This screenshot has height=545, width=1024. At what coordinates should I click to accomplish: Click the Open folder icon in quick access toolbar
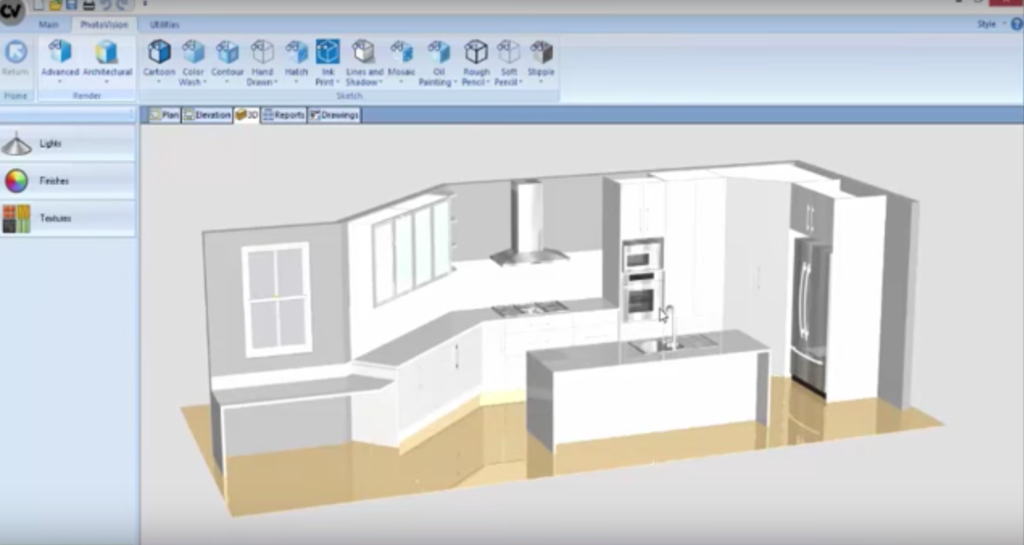(56, 5)
